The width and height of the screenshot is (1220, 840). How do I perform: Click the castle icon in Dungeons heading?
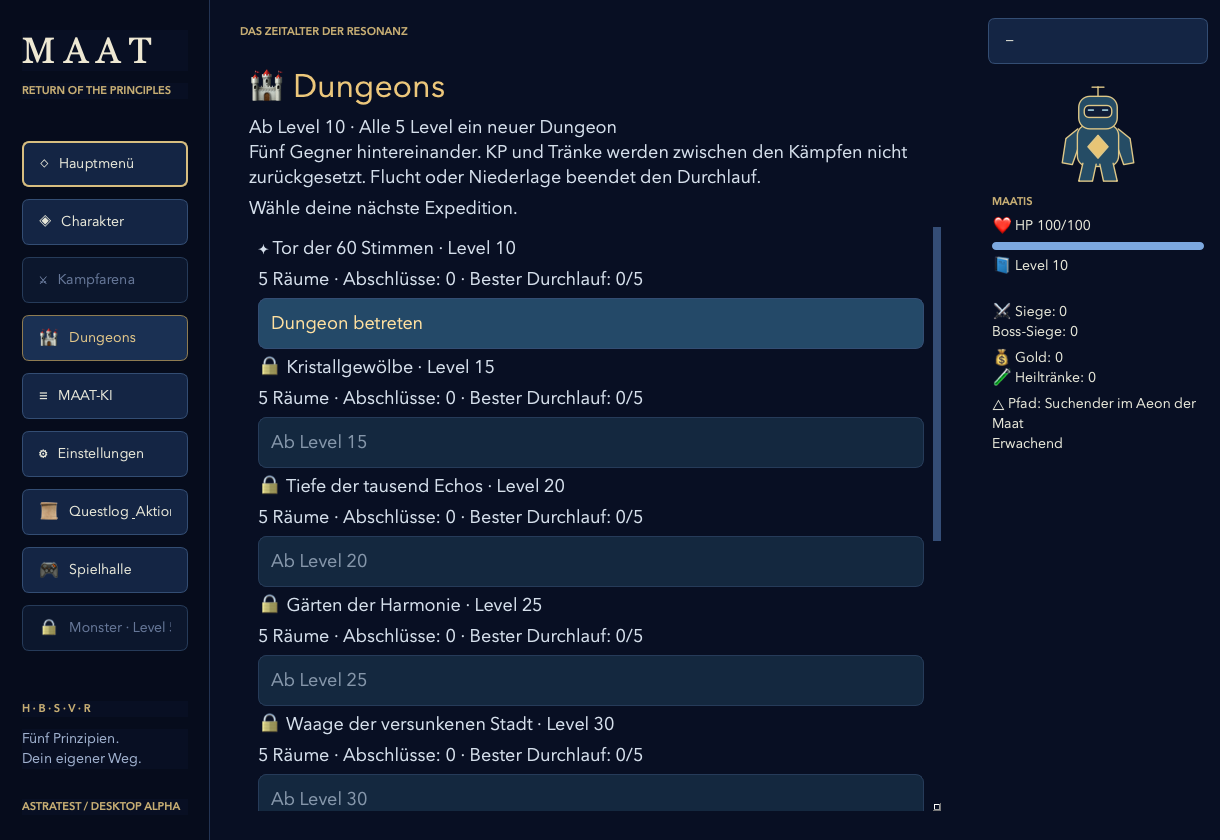266,86
